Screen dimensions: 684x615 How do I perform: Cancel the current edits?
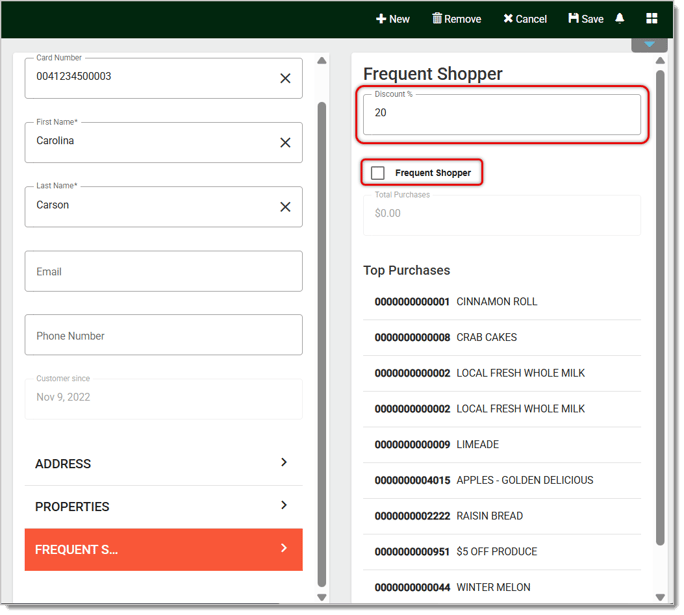525,19
